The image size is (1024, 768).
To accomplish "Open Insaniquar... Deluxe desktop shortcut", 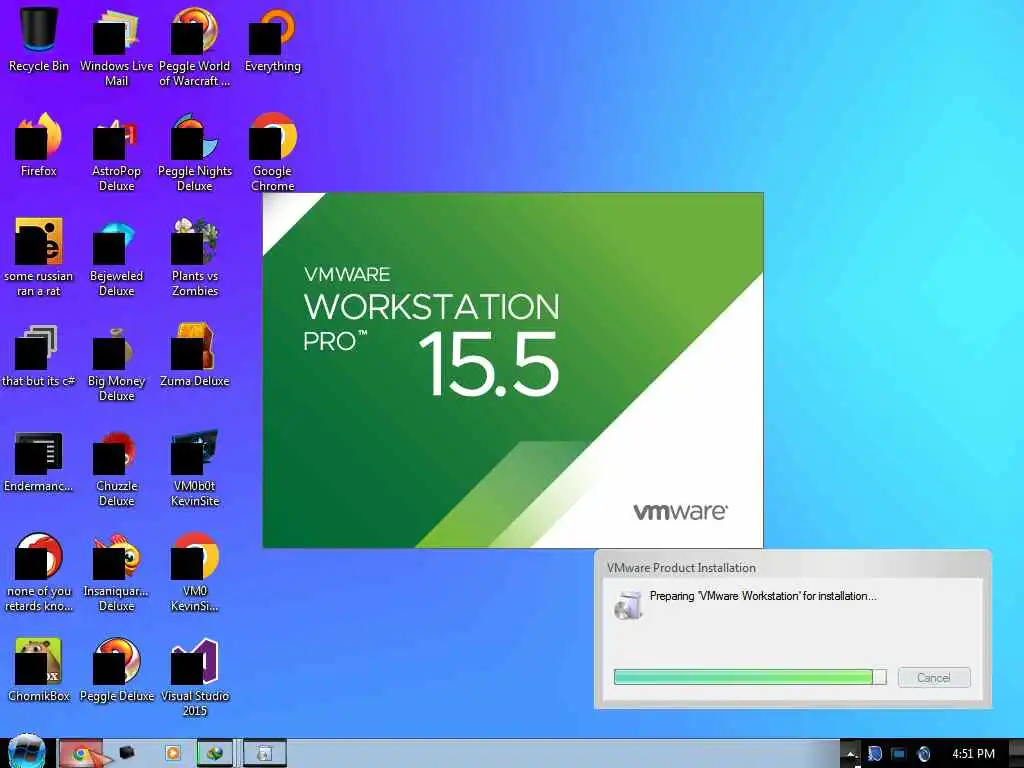I will click(x=116, y=573).
